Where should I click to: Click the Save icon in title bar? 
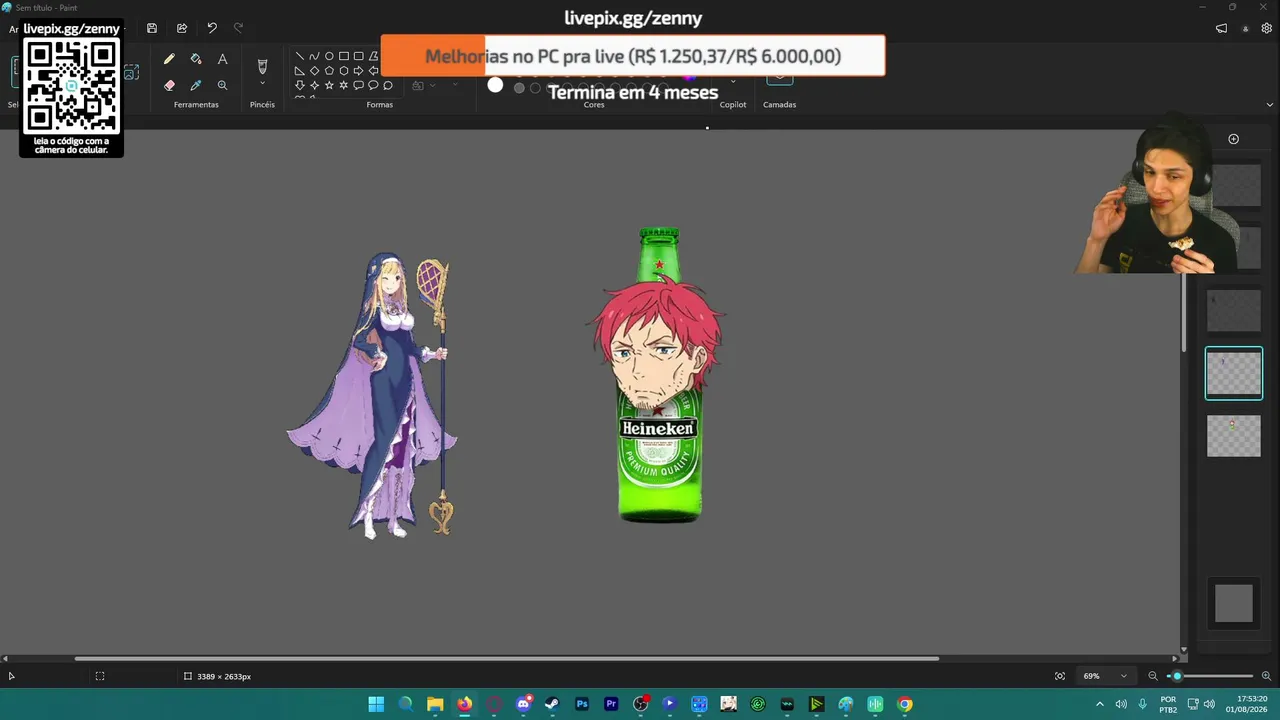point(152,28)
